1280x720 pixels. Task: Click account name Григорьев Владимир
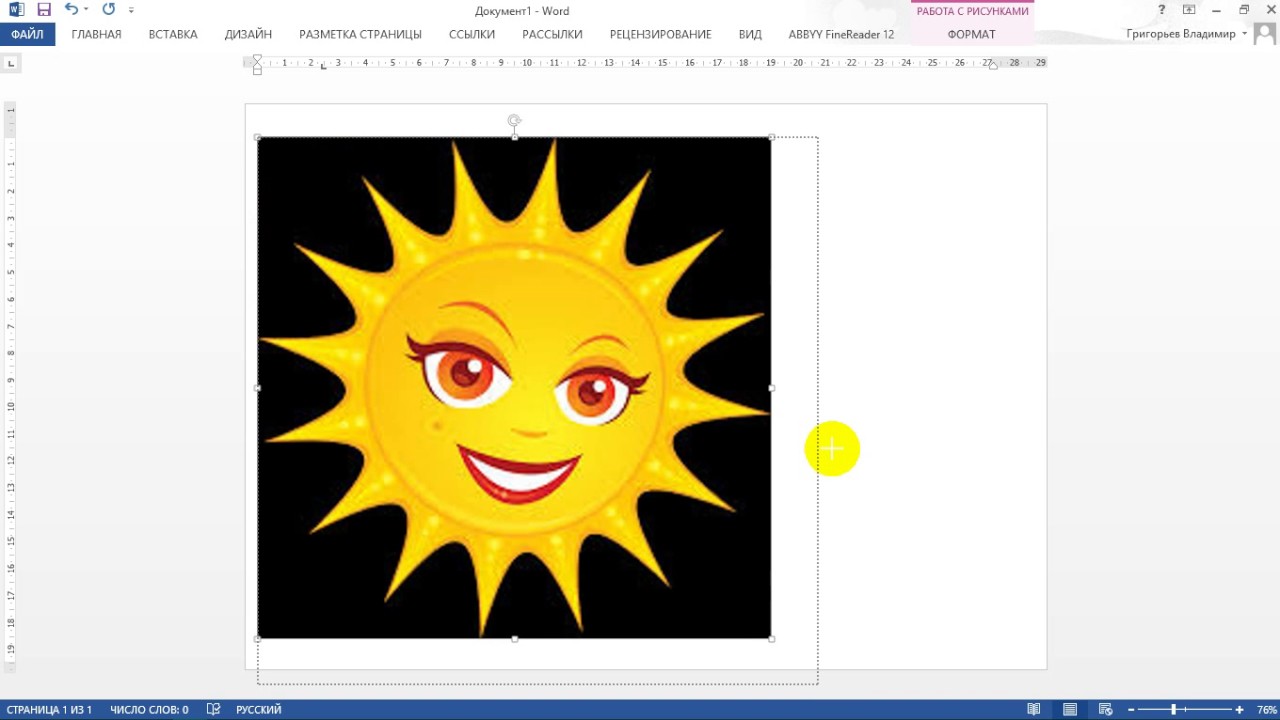point(1181,34)
